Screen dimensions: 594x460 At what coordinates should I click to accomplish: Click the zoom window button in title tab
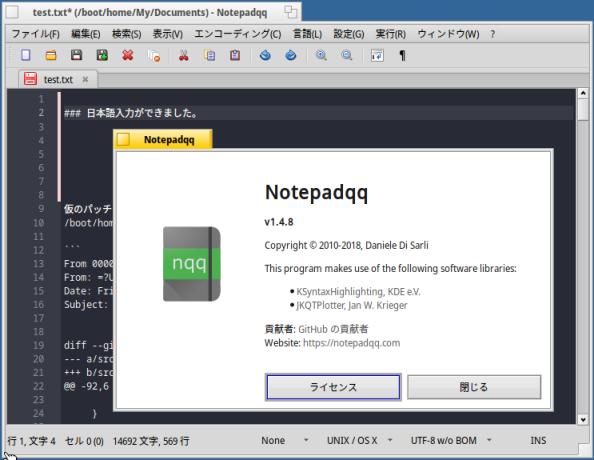[x=291, y=12]
